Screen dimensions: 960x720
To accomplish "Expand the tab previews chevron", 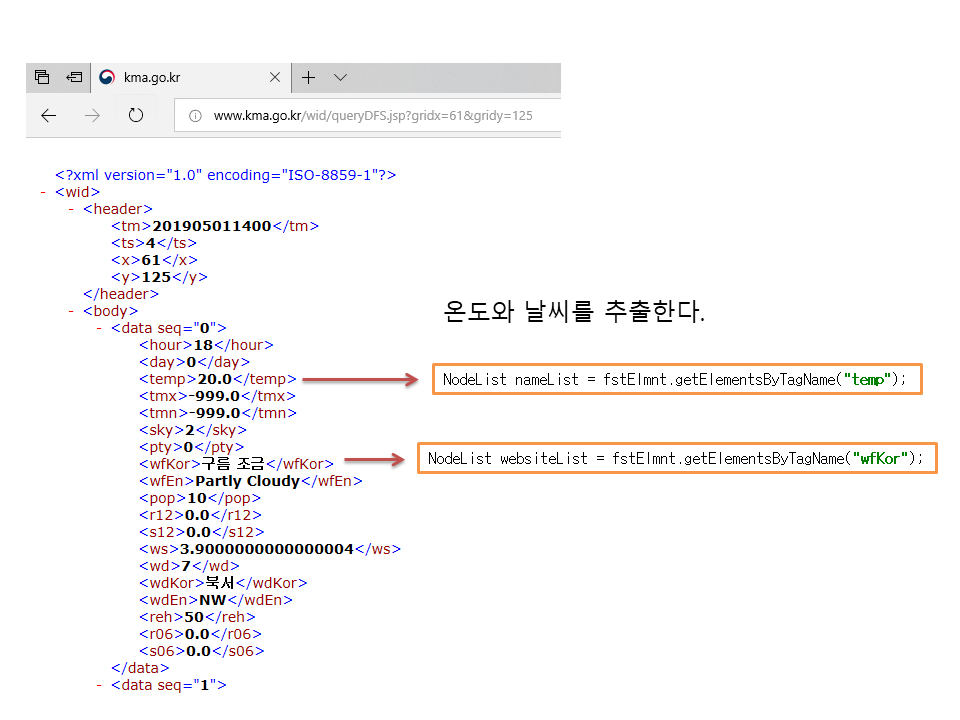I will click(x=340, y=77).
